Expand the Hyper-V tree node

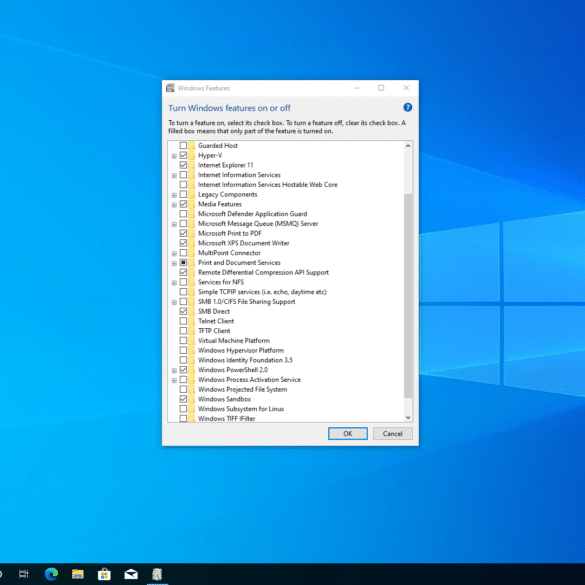click(x=174, y=156)
